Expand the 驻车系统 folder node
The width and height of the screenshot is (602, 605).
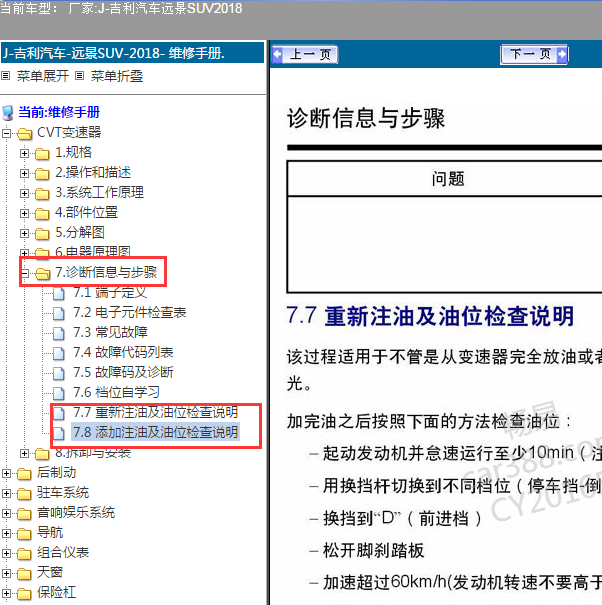coord(6,493)
